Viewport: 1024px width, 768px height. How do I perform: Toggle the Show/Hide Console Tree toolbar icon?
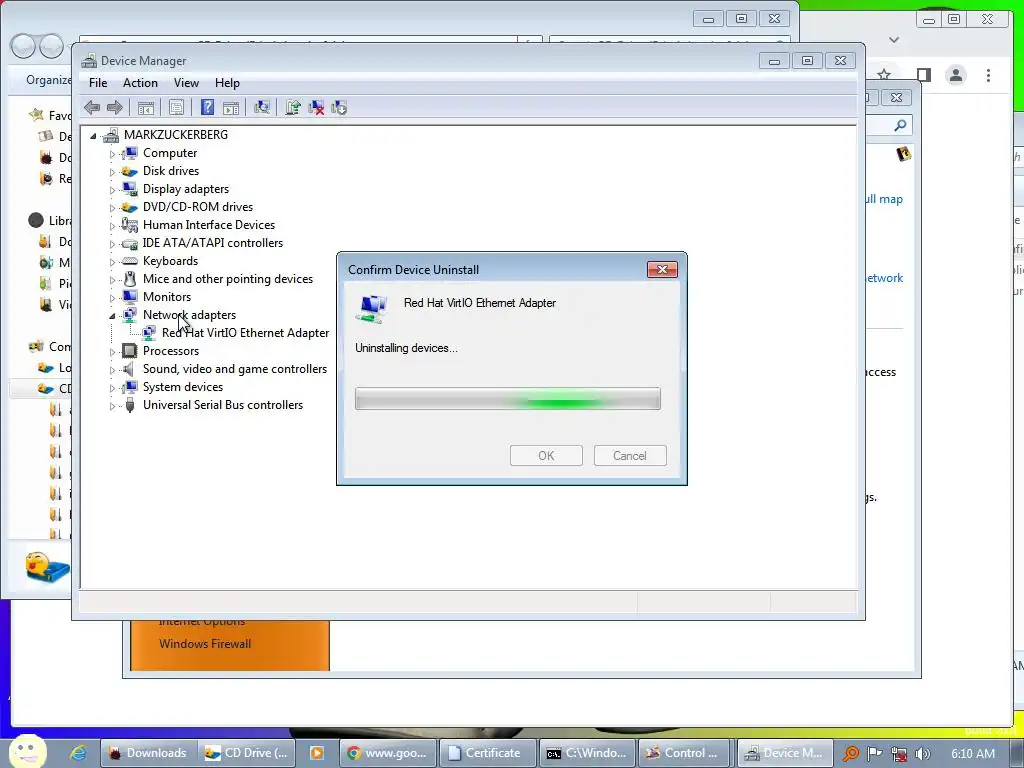(146, 108)
